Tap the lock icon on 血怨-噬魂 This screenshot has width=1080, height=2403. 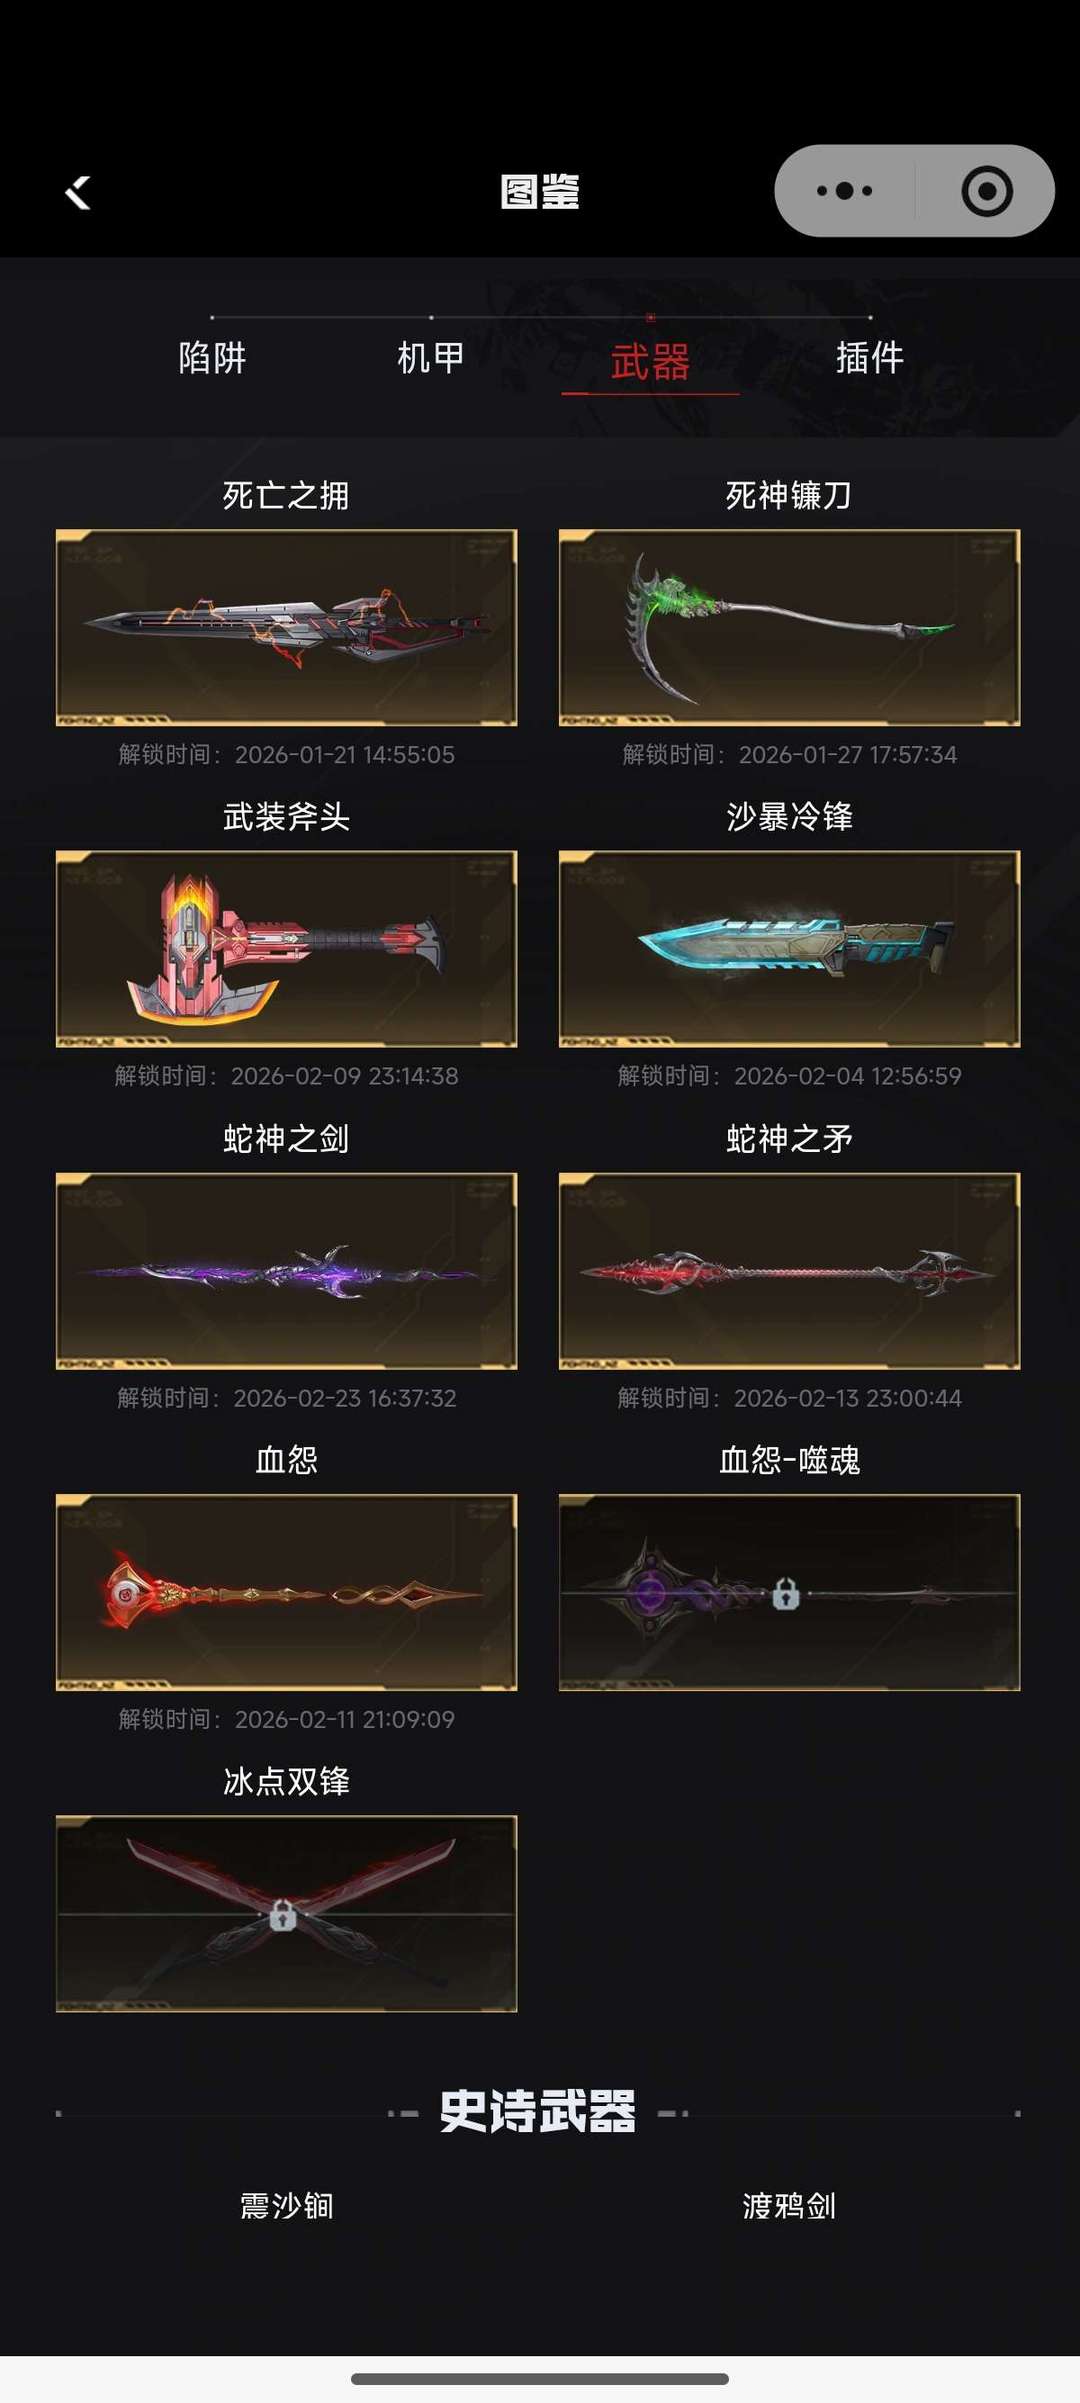[786, 1593]
